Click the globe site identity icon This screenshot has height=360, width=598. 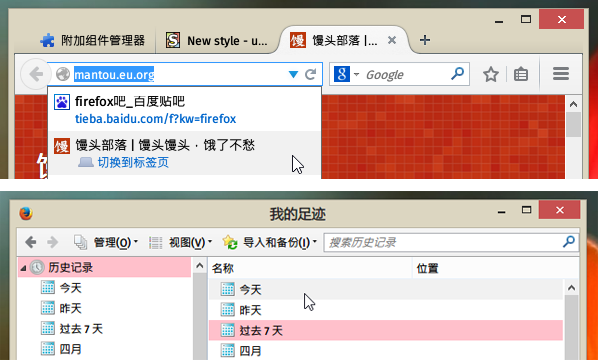pyautogui.click(x=63, y=74)
